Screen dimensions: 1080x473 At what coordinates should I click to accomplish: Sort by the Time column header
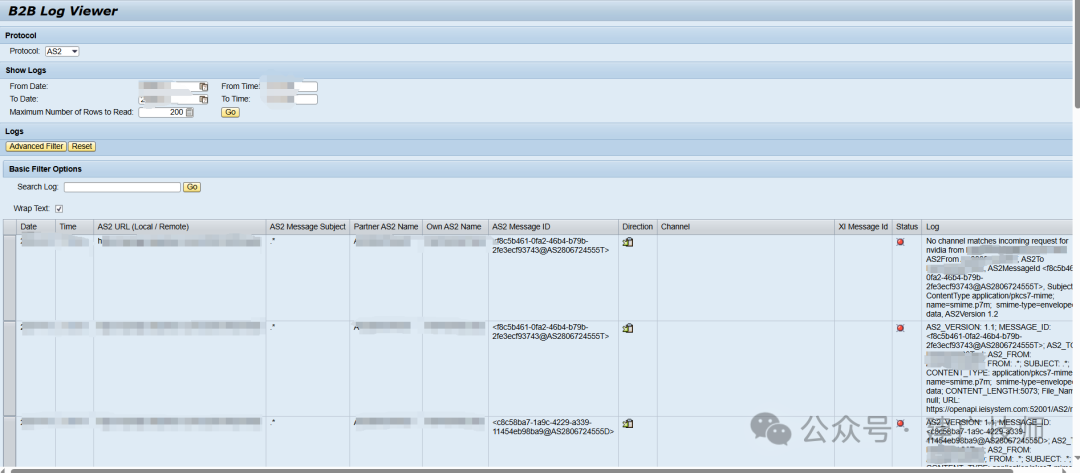click(x=74, y=227)
